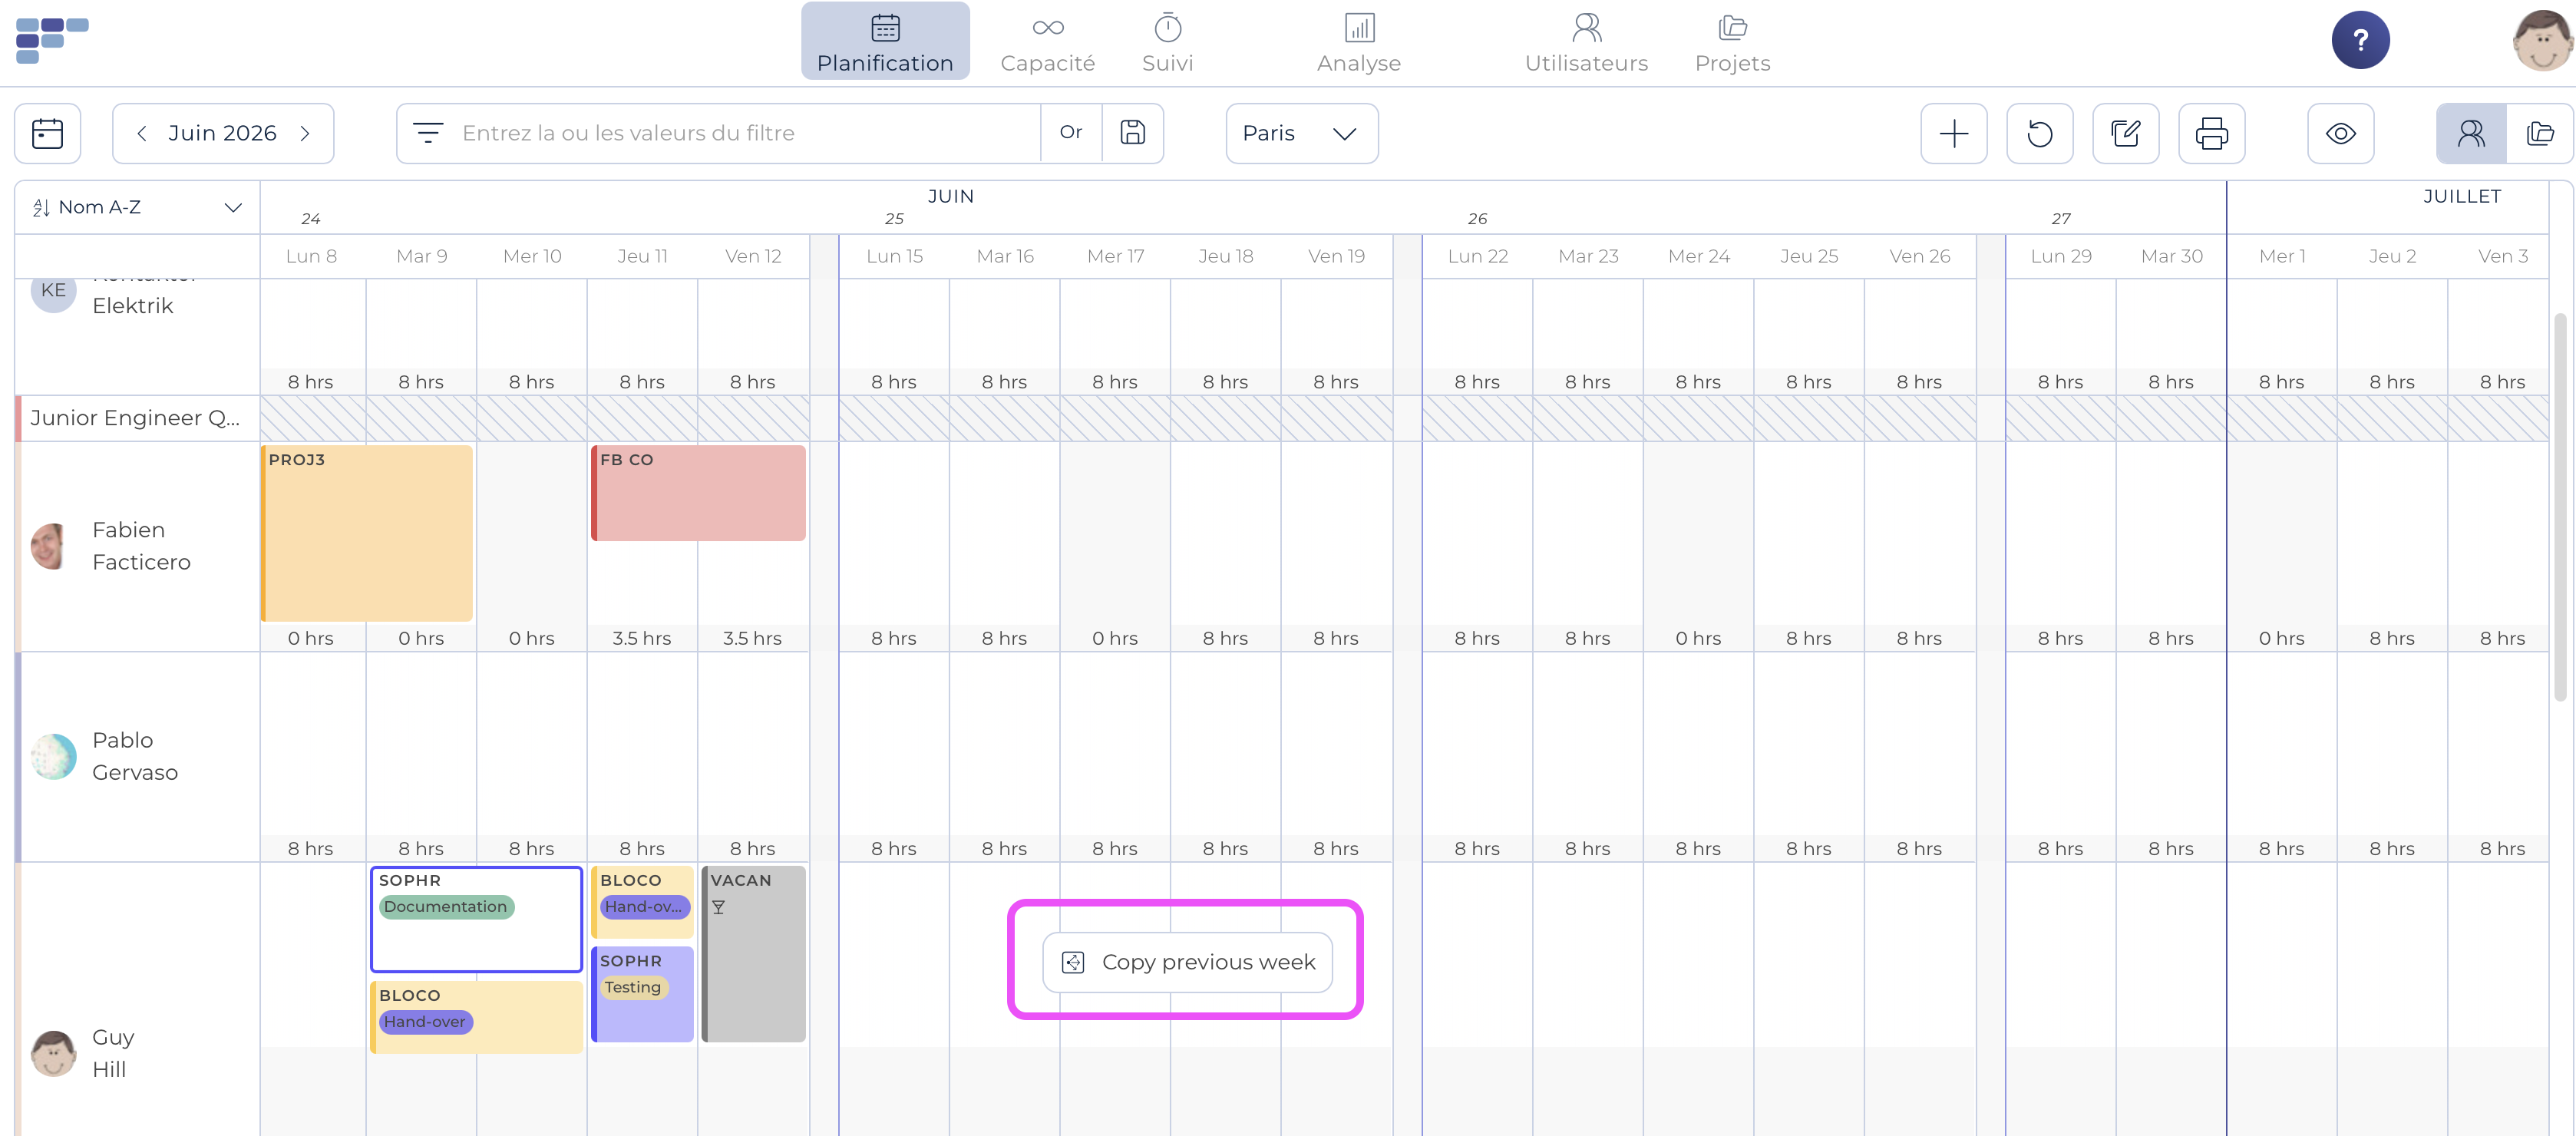Click the printer icon
Viewport: 2576px width, 1136px height.
pyautogui.click(x=2211, y=133)
